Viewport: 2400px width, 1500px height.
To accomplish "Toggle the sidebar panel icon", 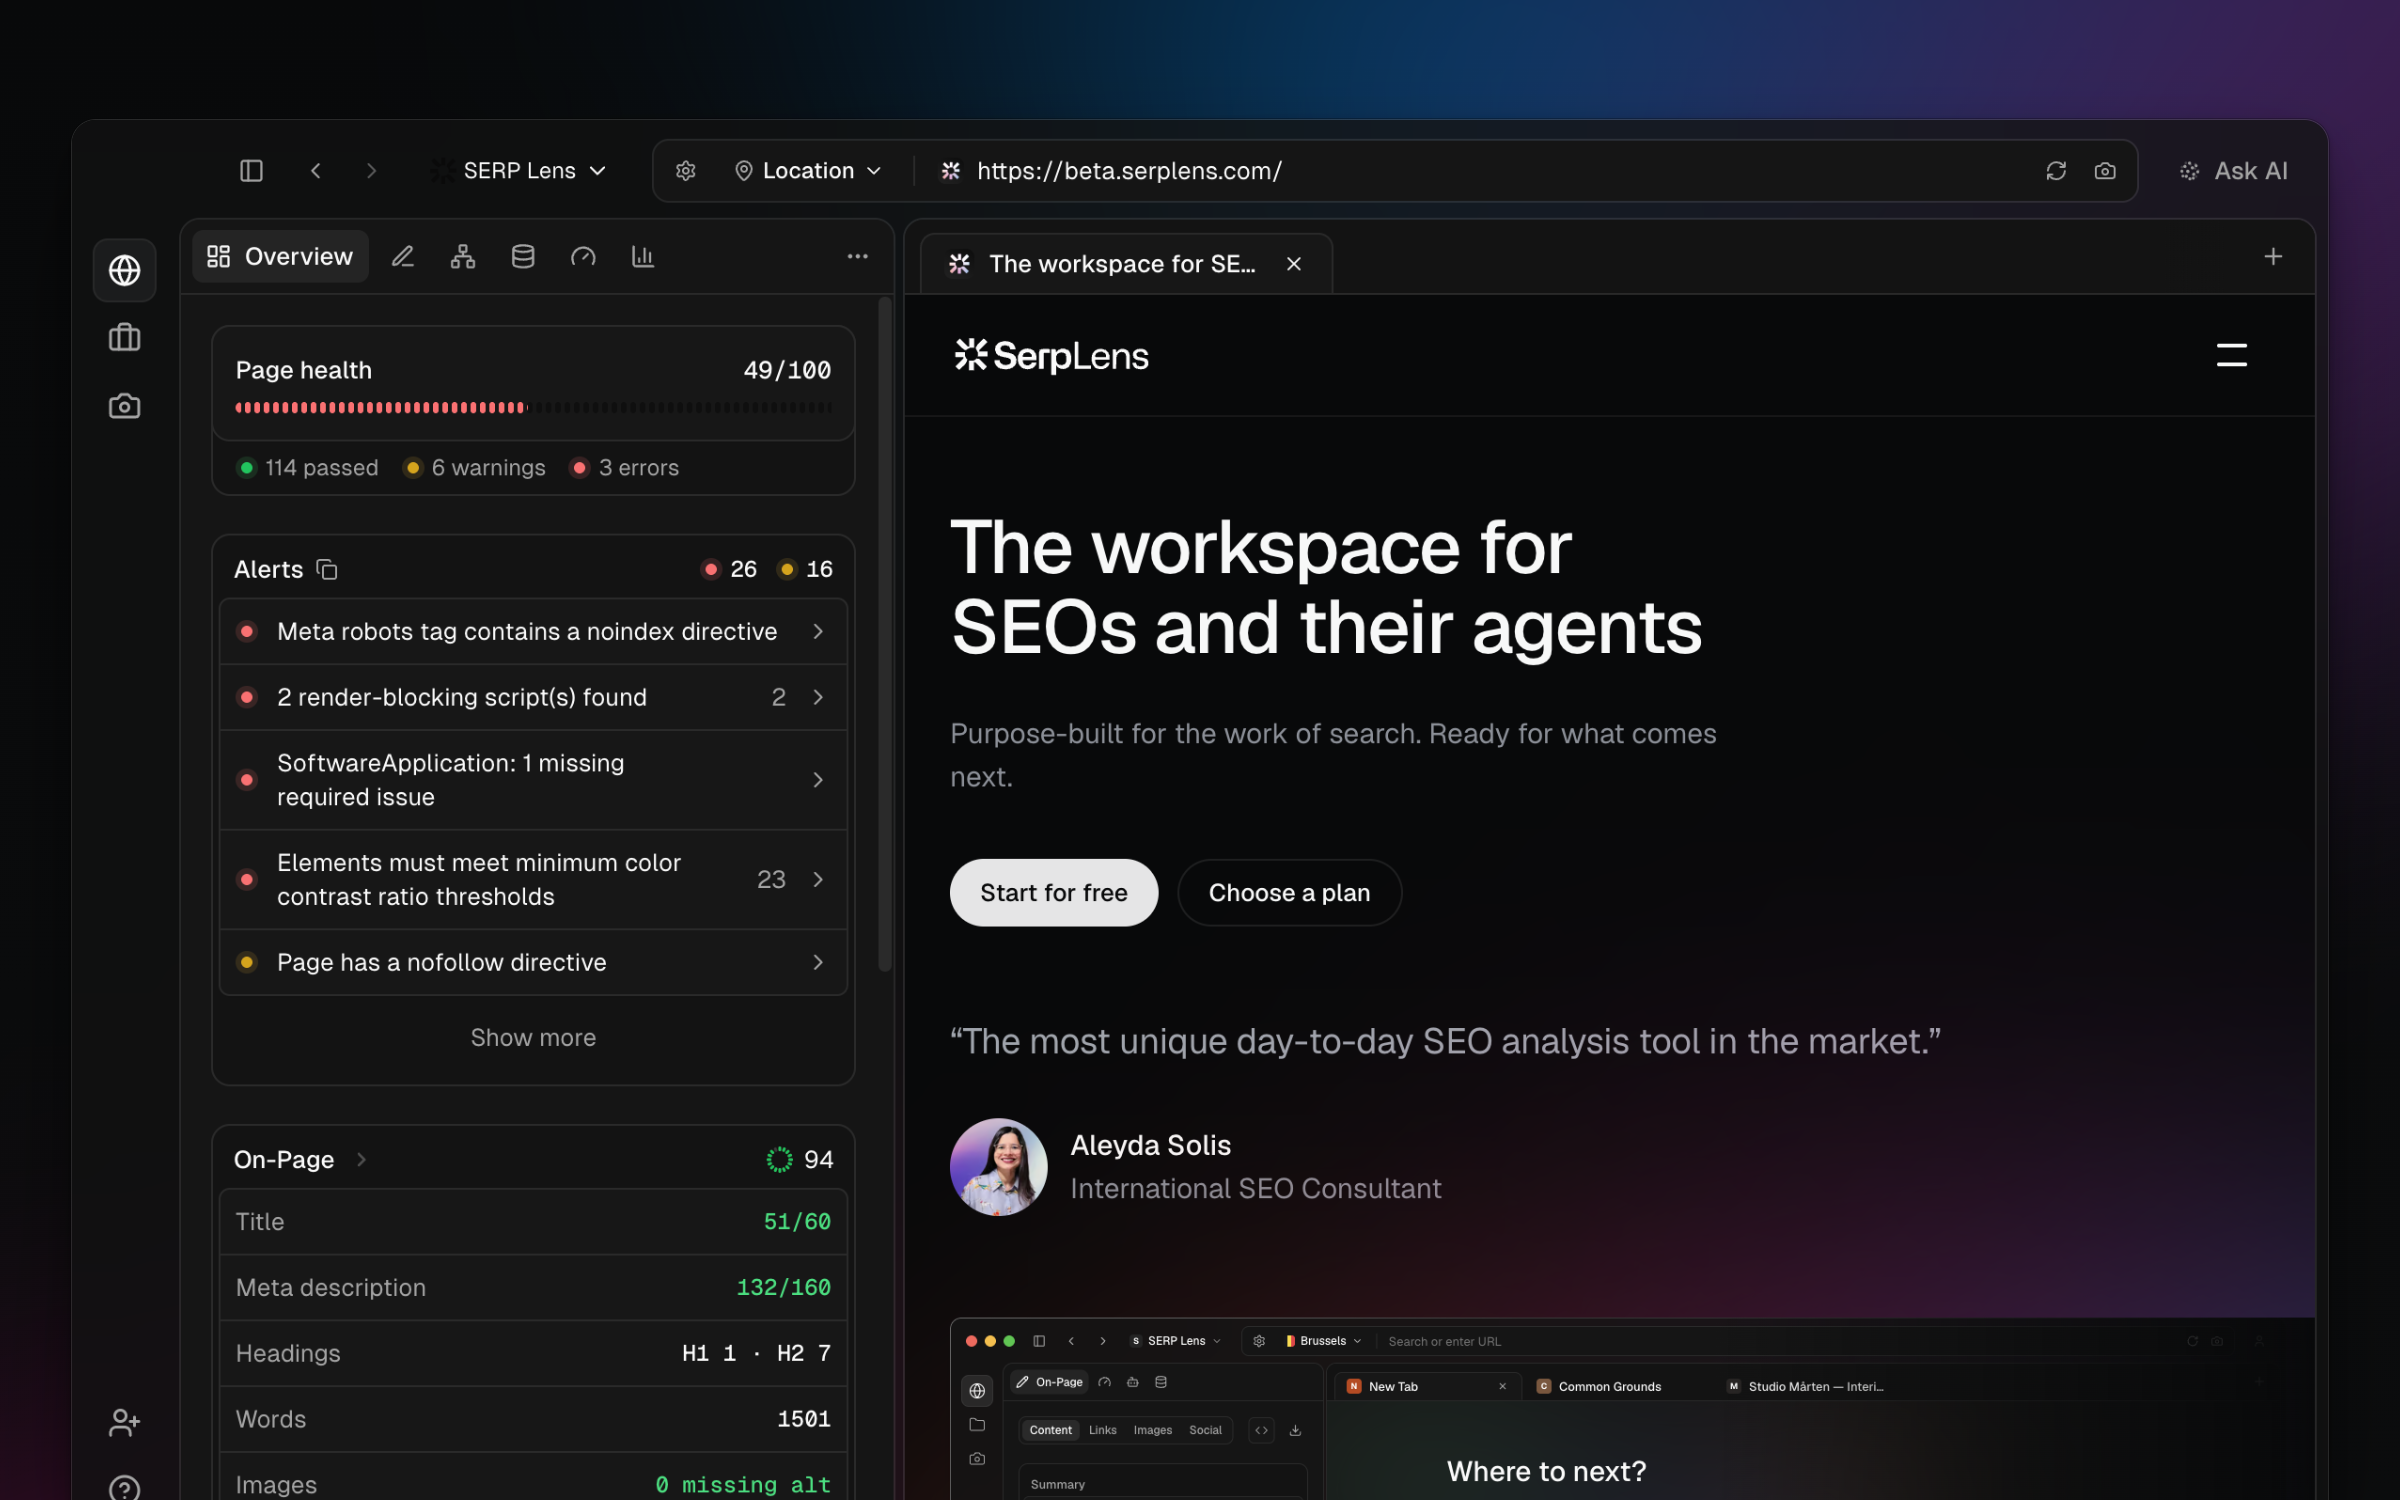I will (x=251, y=171).
